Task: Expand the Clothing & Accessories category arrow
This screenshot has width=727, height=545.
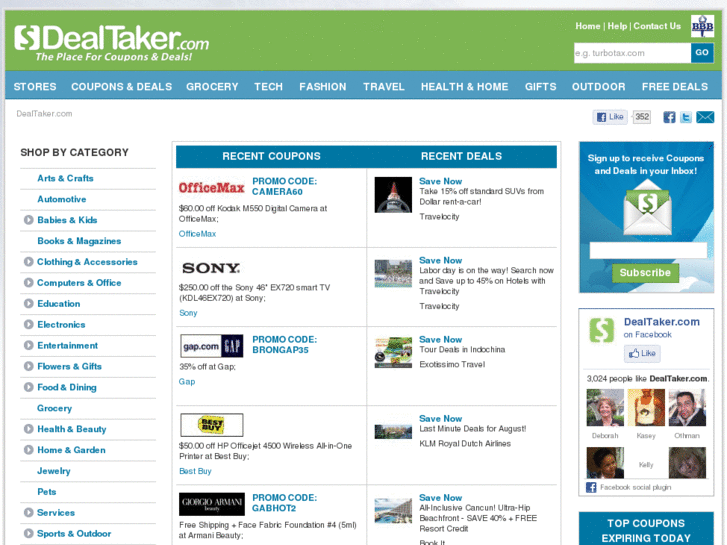Action: pos(29,262)
